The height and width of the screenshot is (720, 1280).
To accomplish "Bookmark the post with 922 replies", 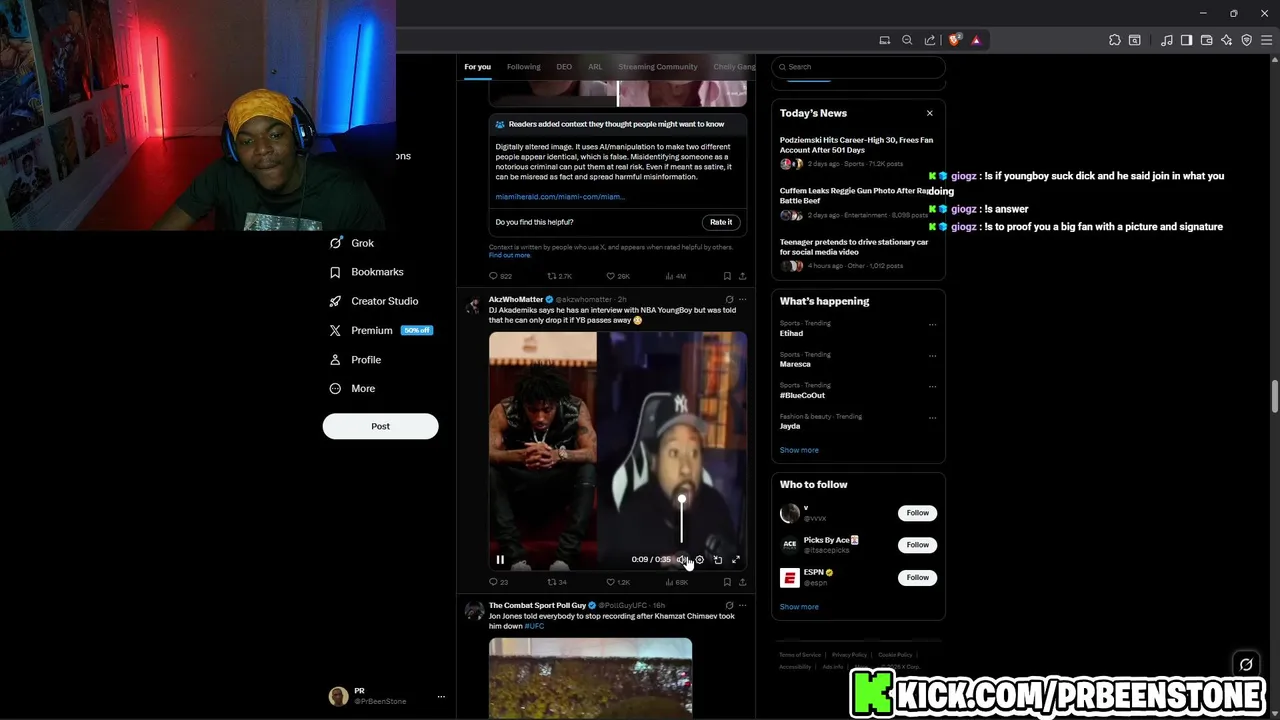I will coord(727,276).
